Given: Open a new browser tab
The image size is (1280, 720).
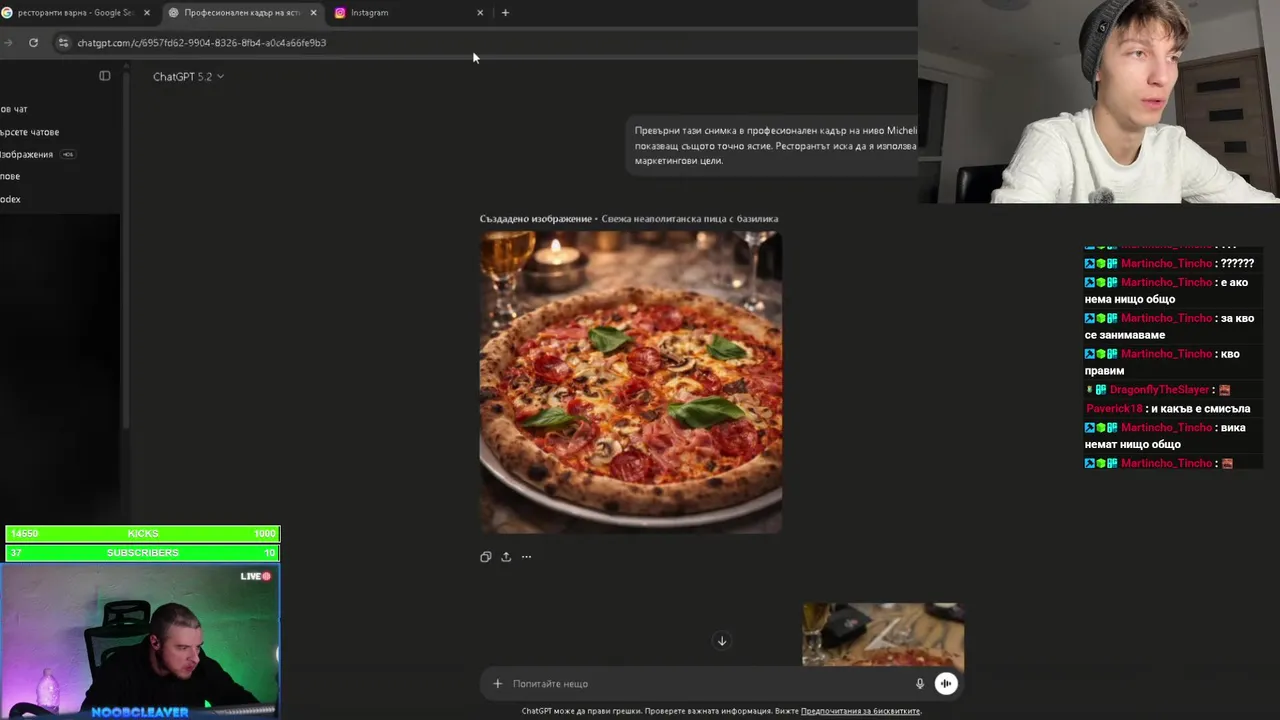Looking at the screenshot, I should [x=505, y=13].
